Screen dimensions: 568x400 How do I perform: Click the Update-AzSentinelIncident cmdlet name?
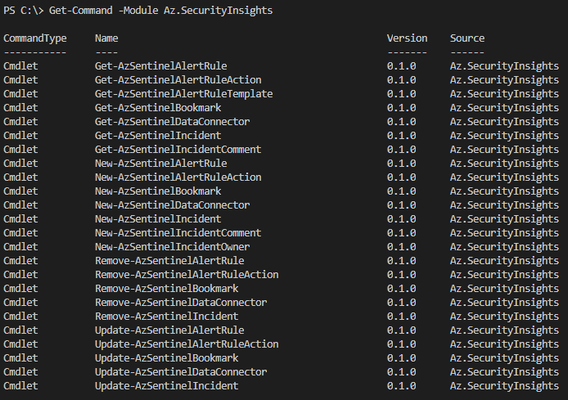tap(167, 386)
